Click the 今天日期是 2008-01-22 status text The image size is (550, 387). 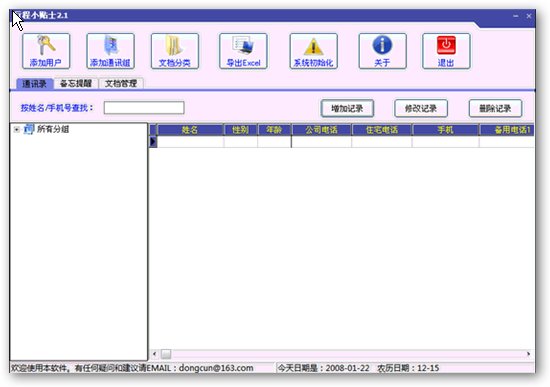[324, 368]
